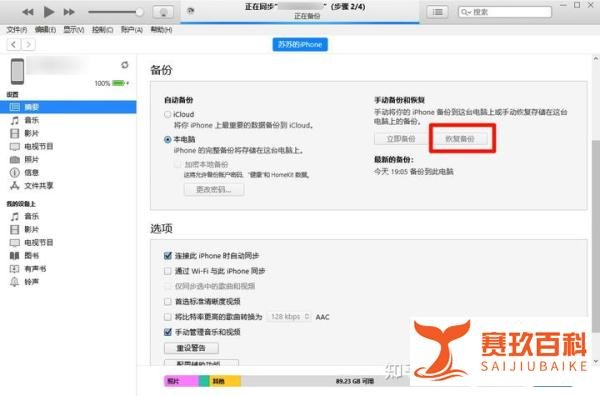Click the blue iPhone device button

(300, 44)
